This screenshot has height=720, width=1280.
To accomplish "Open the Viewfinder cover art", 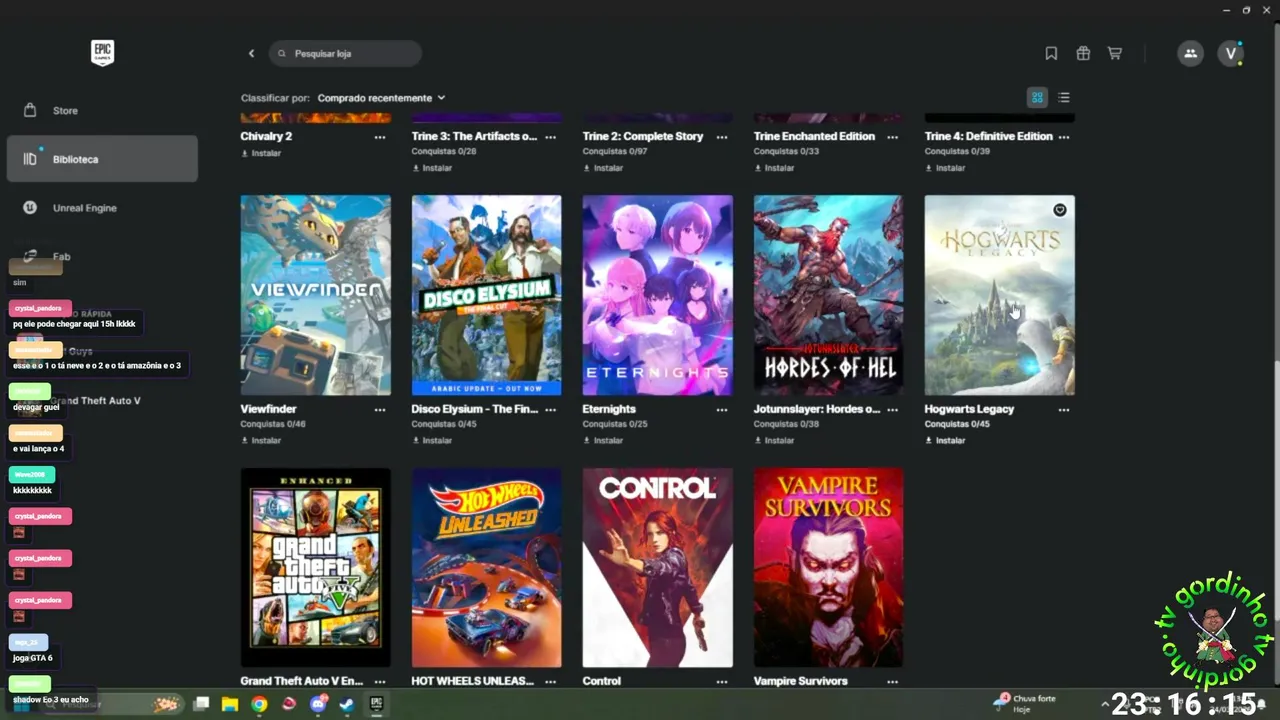I will (x=316, y=295).
